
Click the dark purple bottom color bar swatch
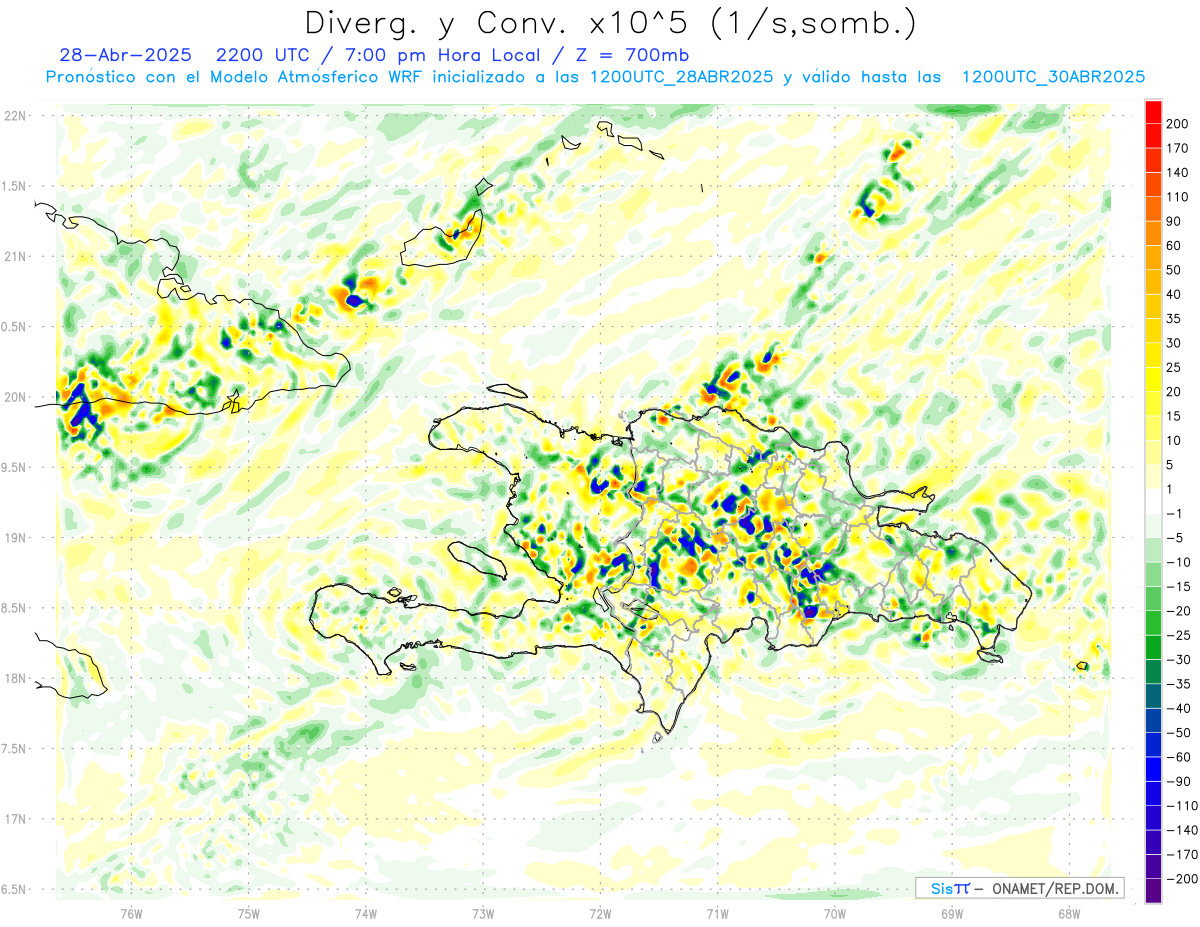click(1153, 890)
